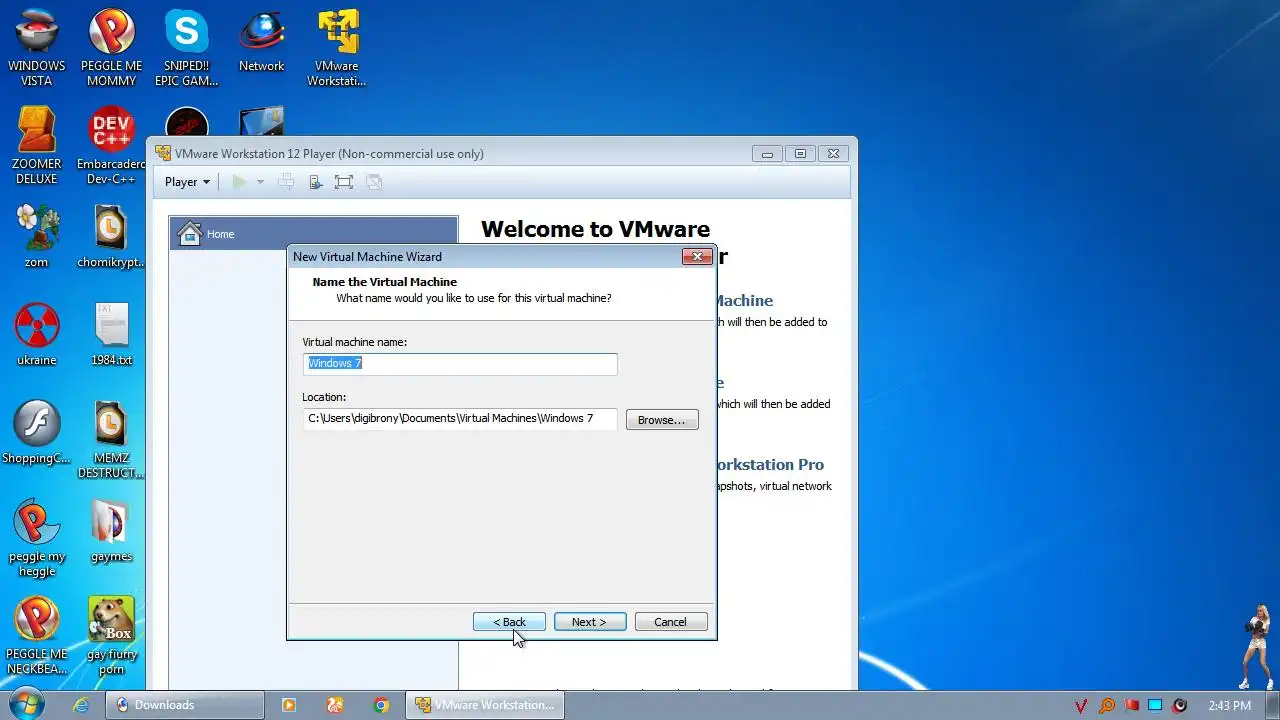
Task: Minimize the VMware Workstation Player window
Action: point(767,154)
